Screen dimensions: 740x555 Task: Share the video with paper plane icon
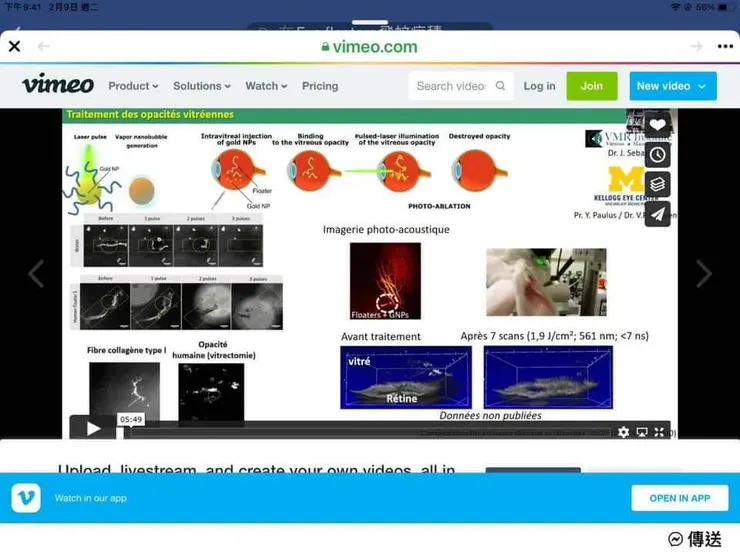(657, 214)
